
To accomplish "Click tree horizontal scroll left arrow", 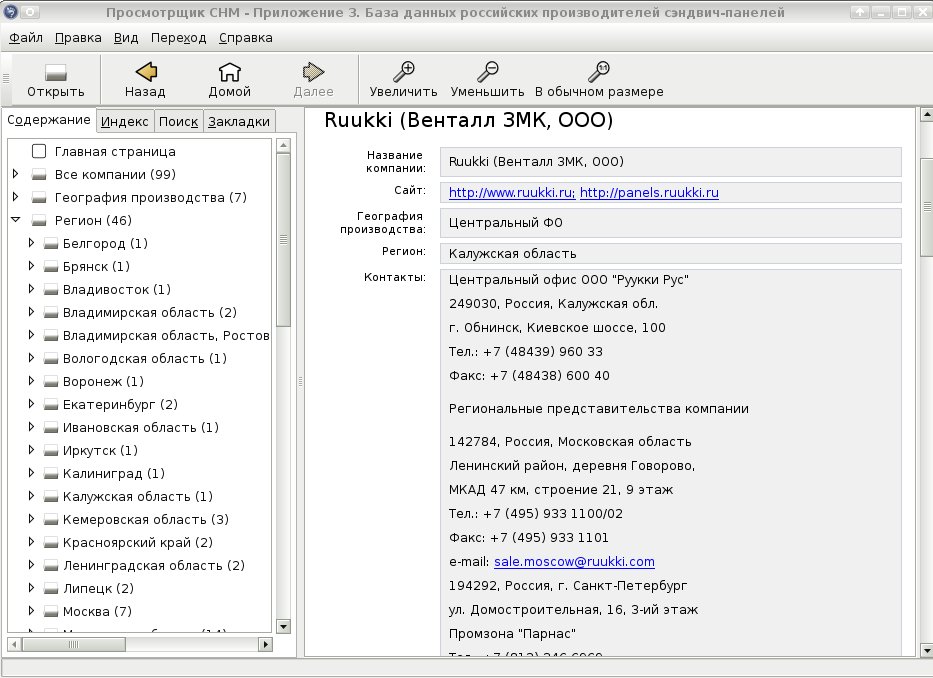I will pos(14,644).
